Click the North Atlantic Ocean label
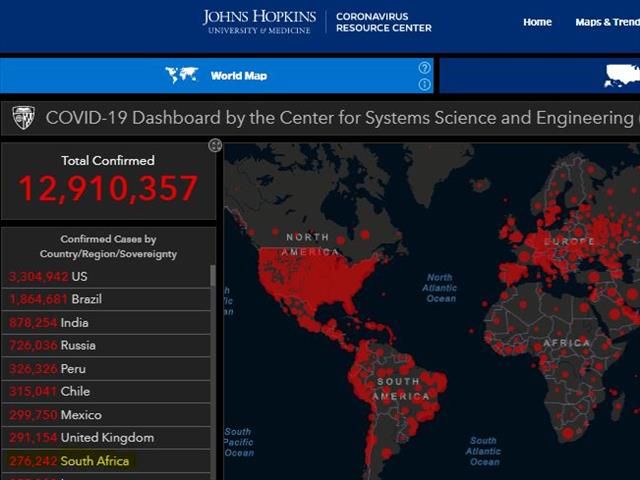Image resolution: width=640 pixels, height=480 pixels. coord(440,288)
